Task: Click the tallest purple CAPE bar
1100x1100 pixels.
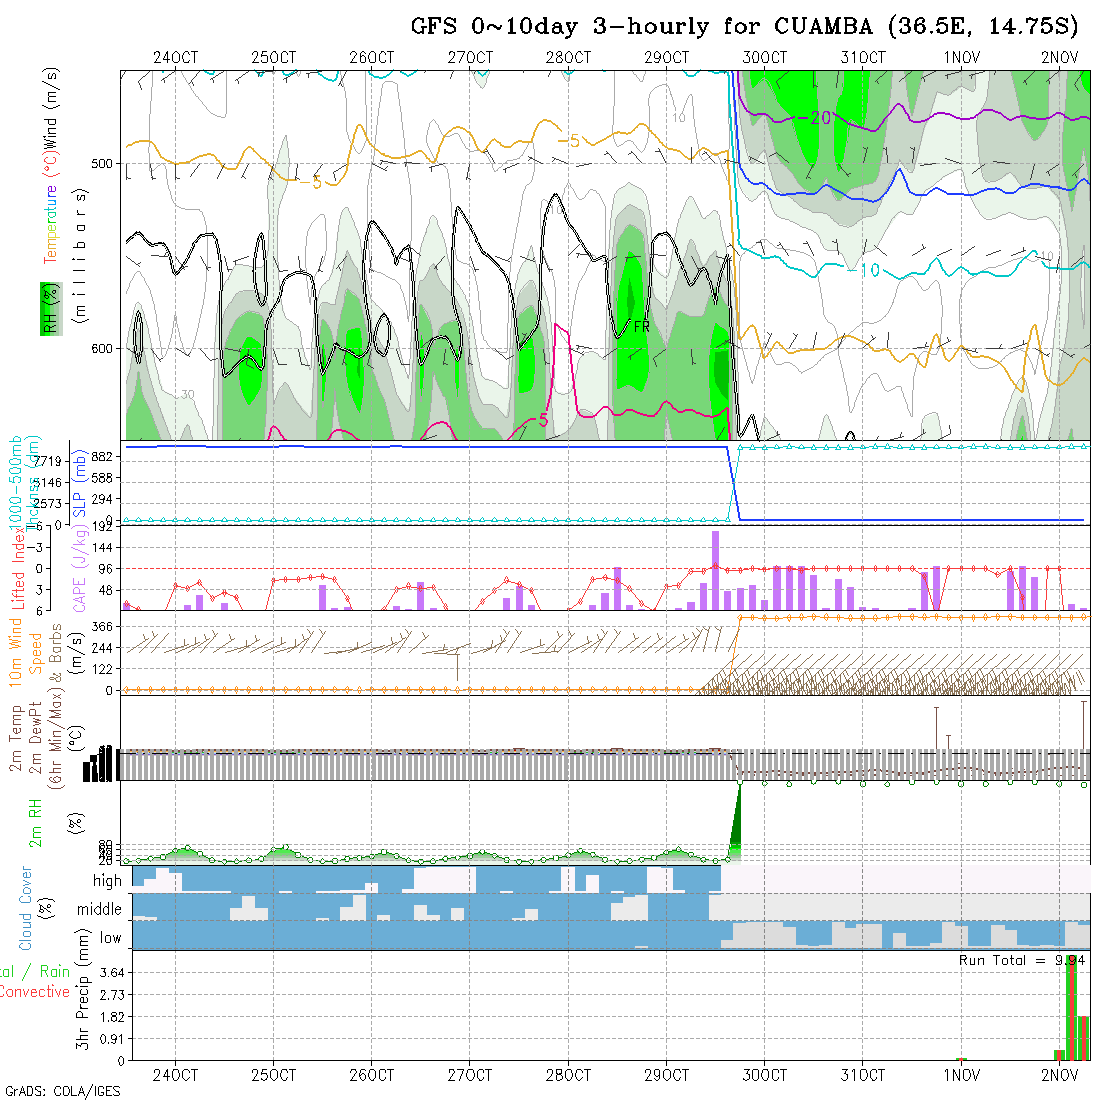Action: [716, 570]
